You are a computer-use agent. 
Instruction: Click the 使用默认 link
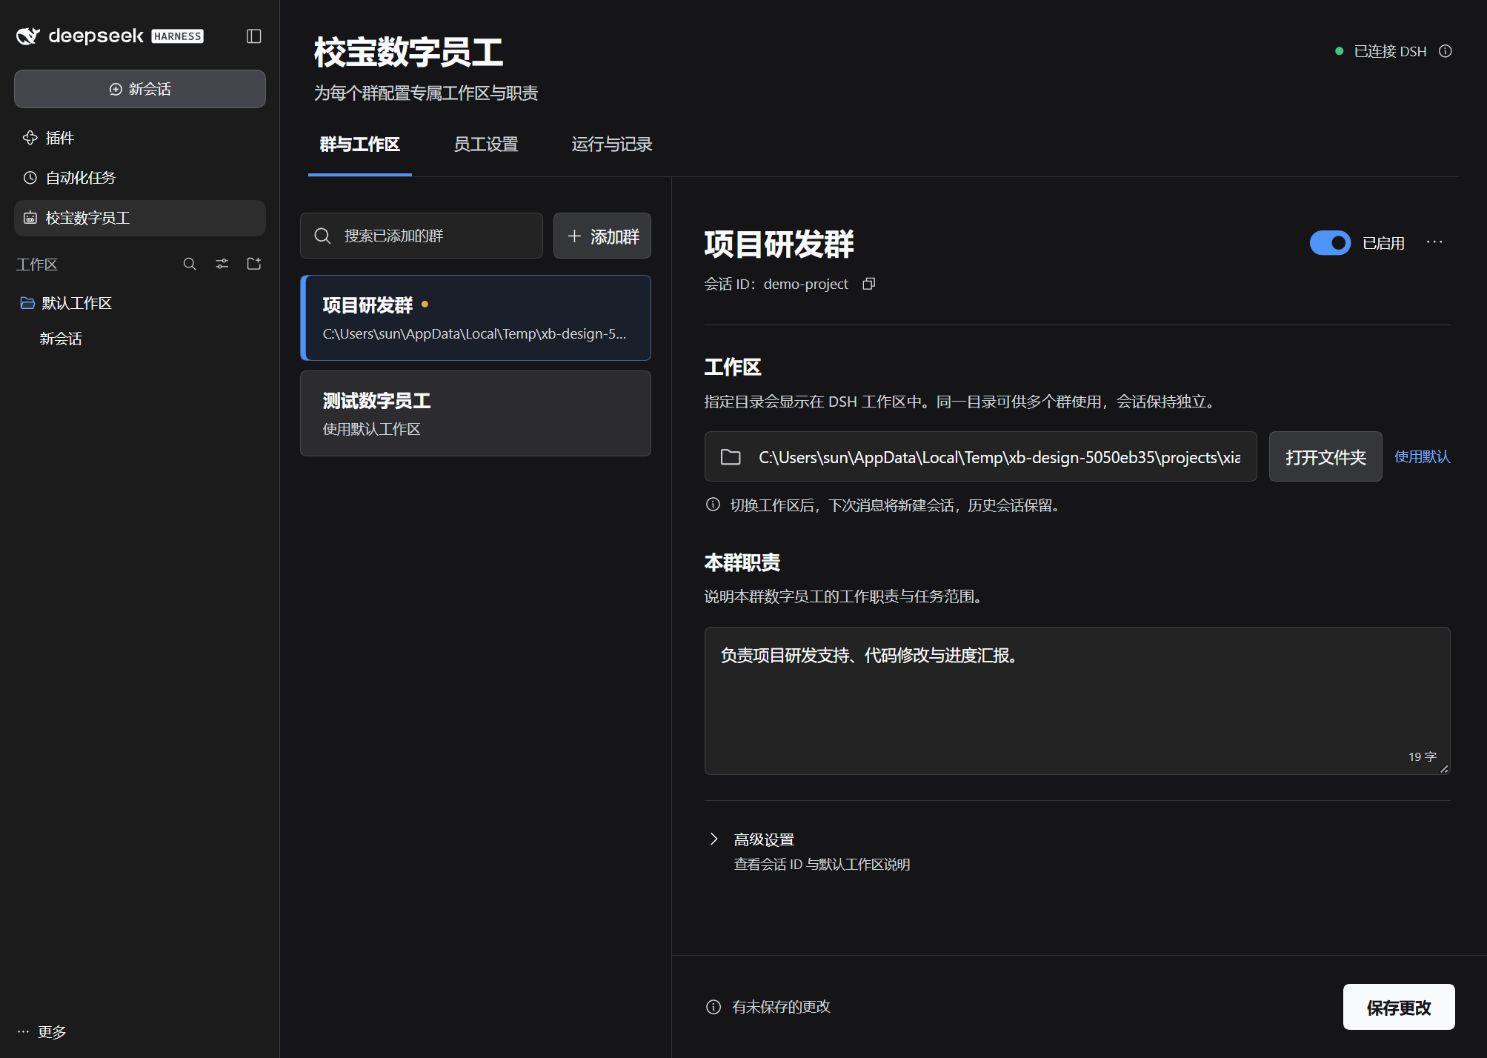point(1422,457)
